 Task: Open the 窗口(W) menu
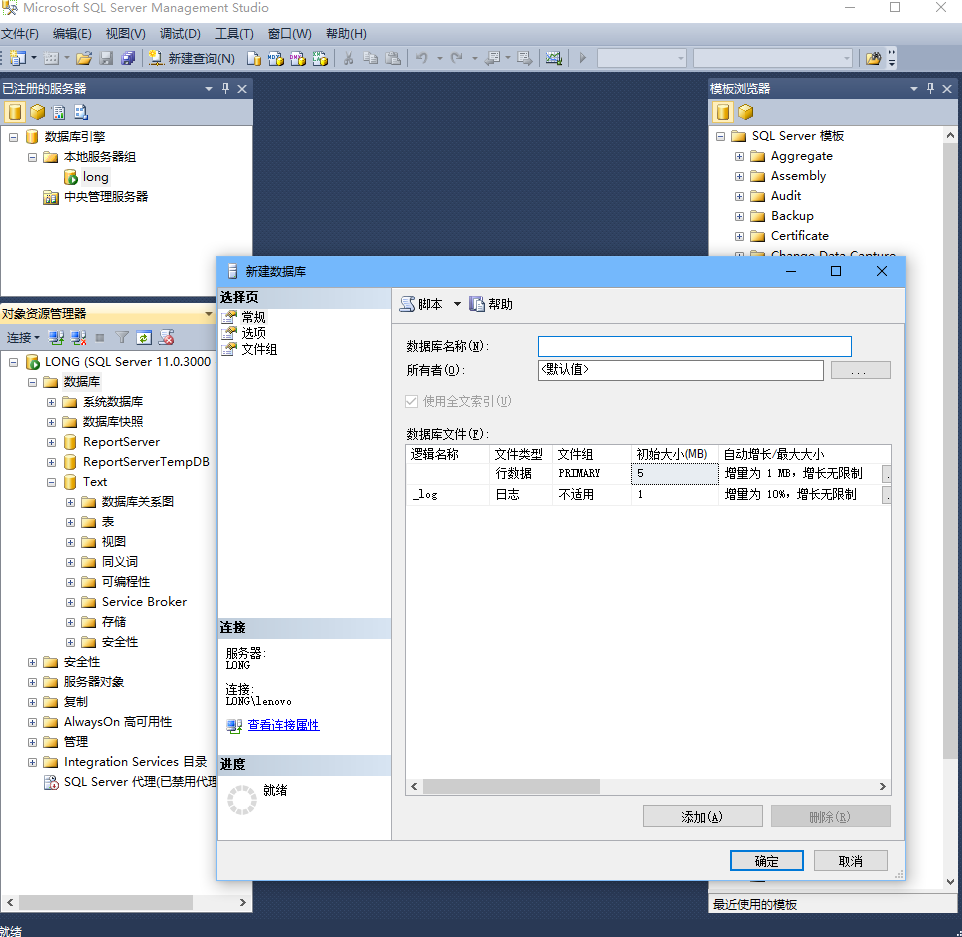[290, 34]
